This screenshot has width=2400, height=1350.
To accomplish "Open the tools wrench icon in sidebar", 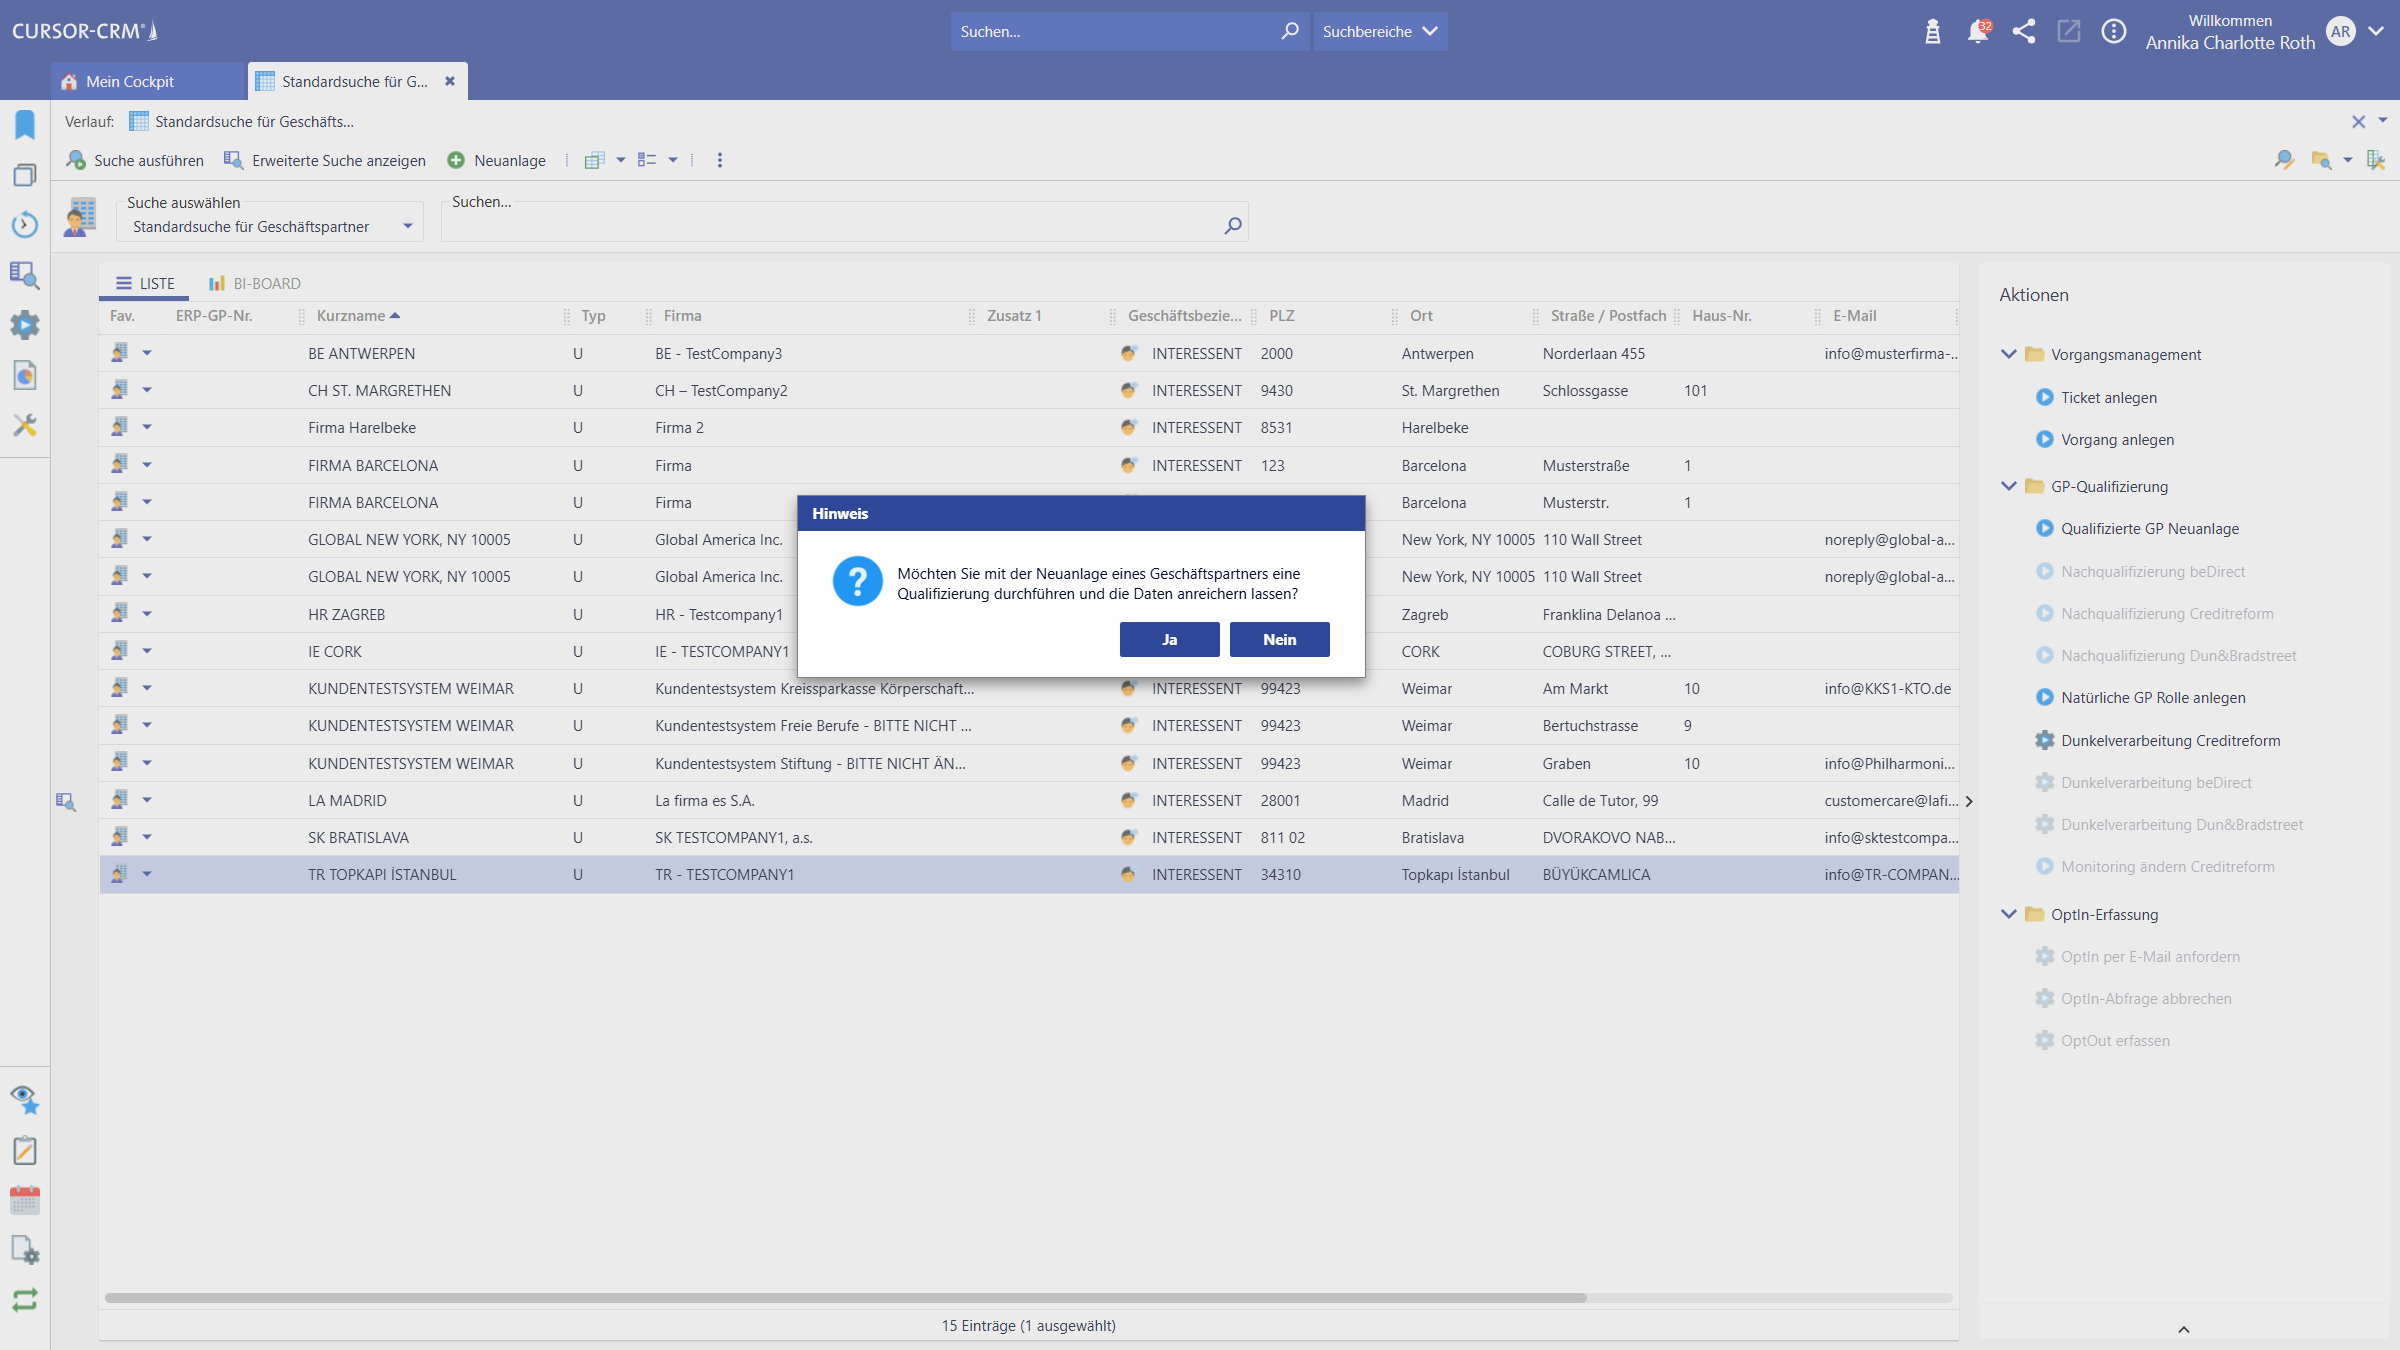I will [25, 425].
